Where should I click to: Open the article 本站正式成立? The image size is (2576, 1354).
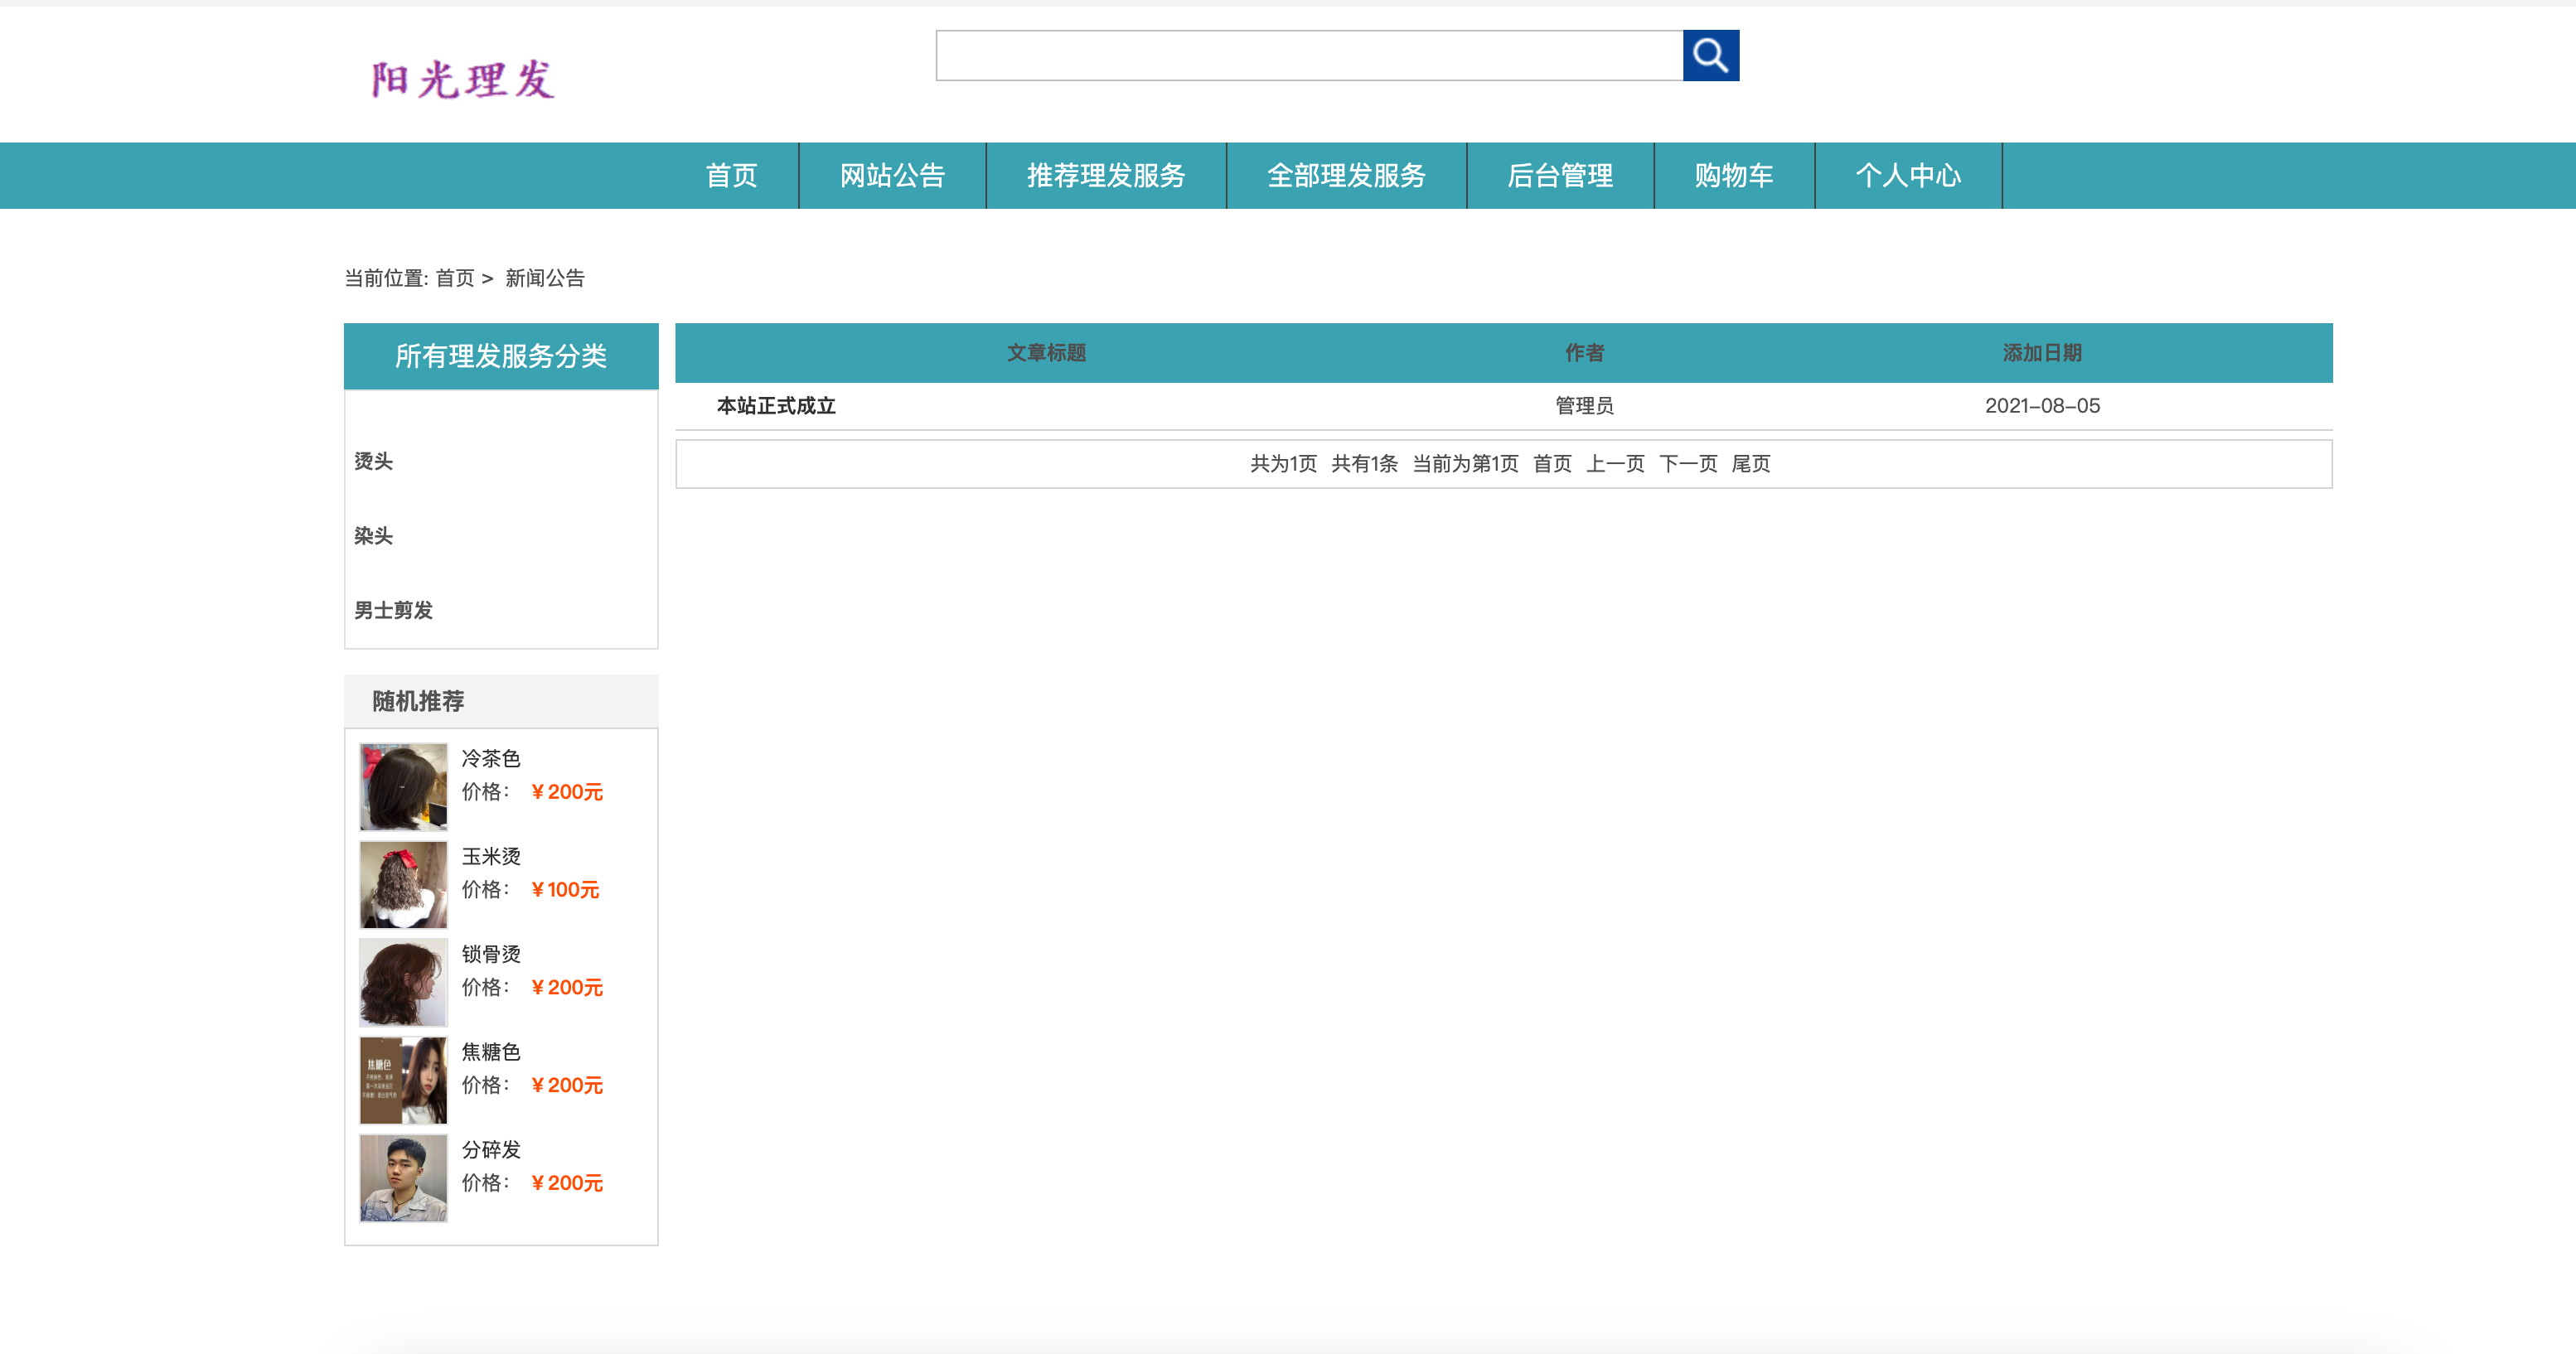pyautogui.click(x=776, y=406)
